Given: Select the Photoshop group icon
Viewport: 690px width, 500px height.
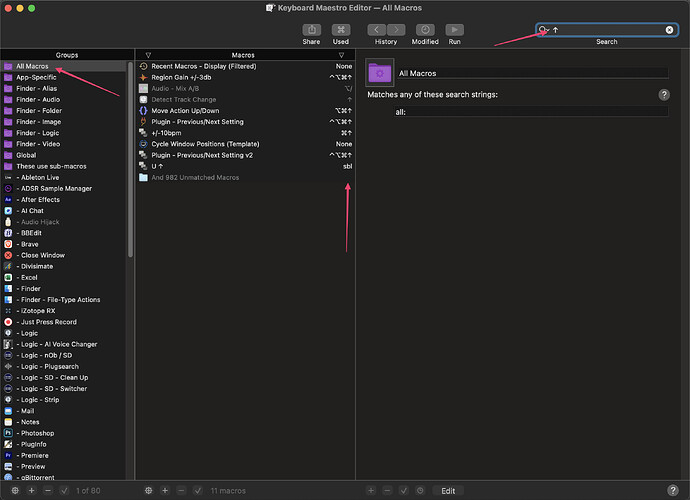Looking at the screenshot, I should point(8,433).
